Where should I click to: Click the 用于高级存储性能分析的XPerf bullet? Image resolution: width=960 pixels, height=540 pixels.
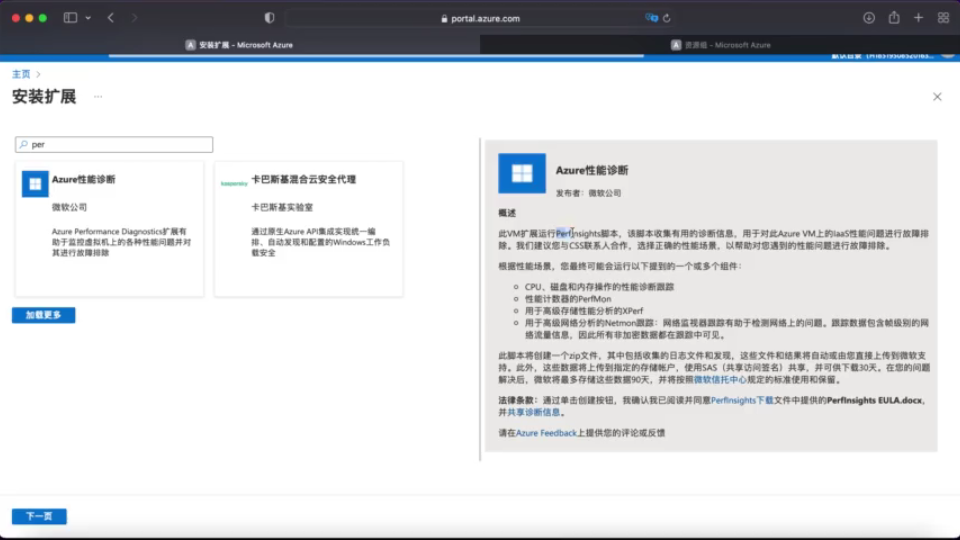click(583, 311)
